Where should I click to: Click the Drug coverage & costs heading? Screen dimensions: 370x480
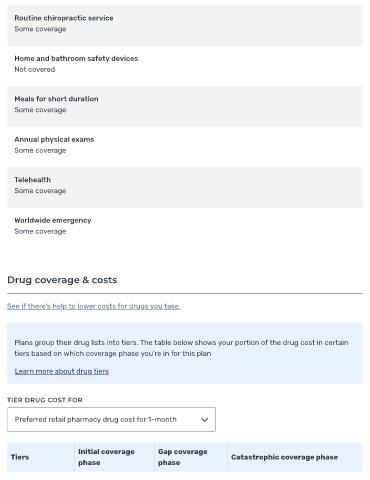(x=62, y=280)
